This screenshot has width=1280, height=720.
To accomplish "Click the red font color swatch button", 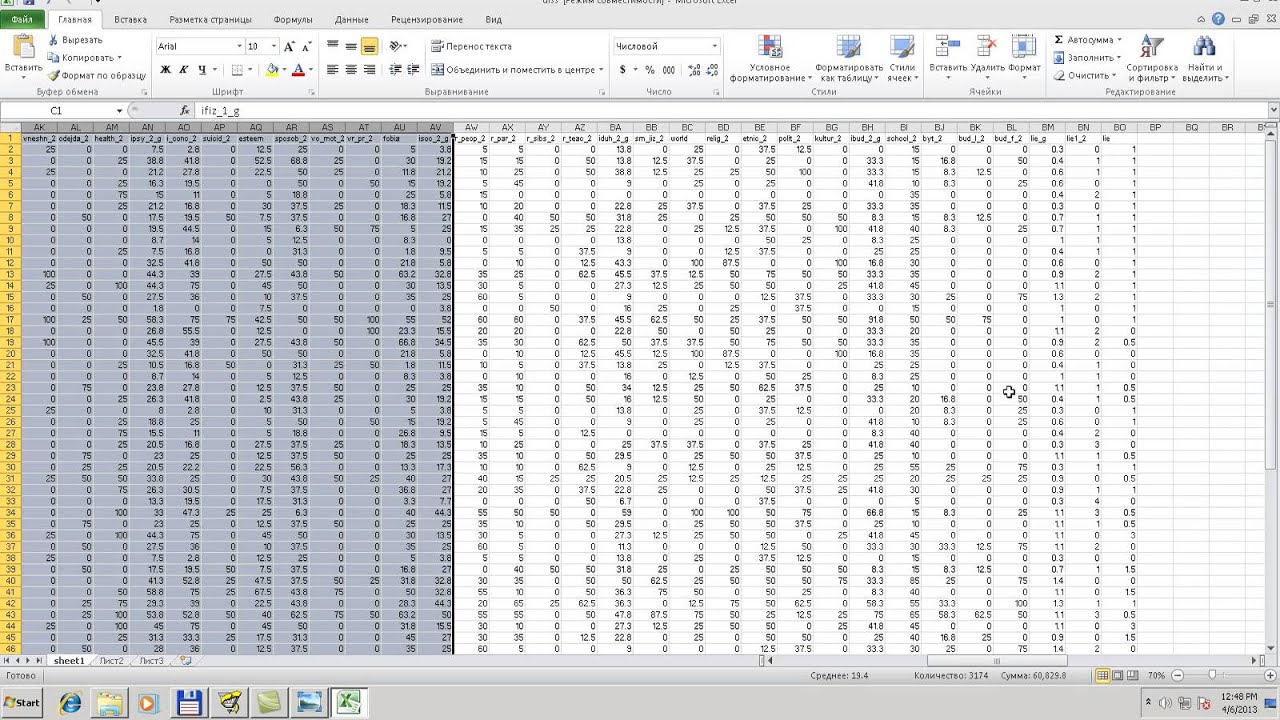I will (x=298, y=70).
